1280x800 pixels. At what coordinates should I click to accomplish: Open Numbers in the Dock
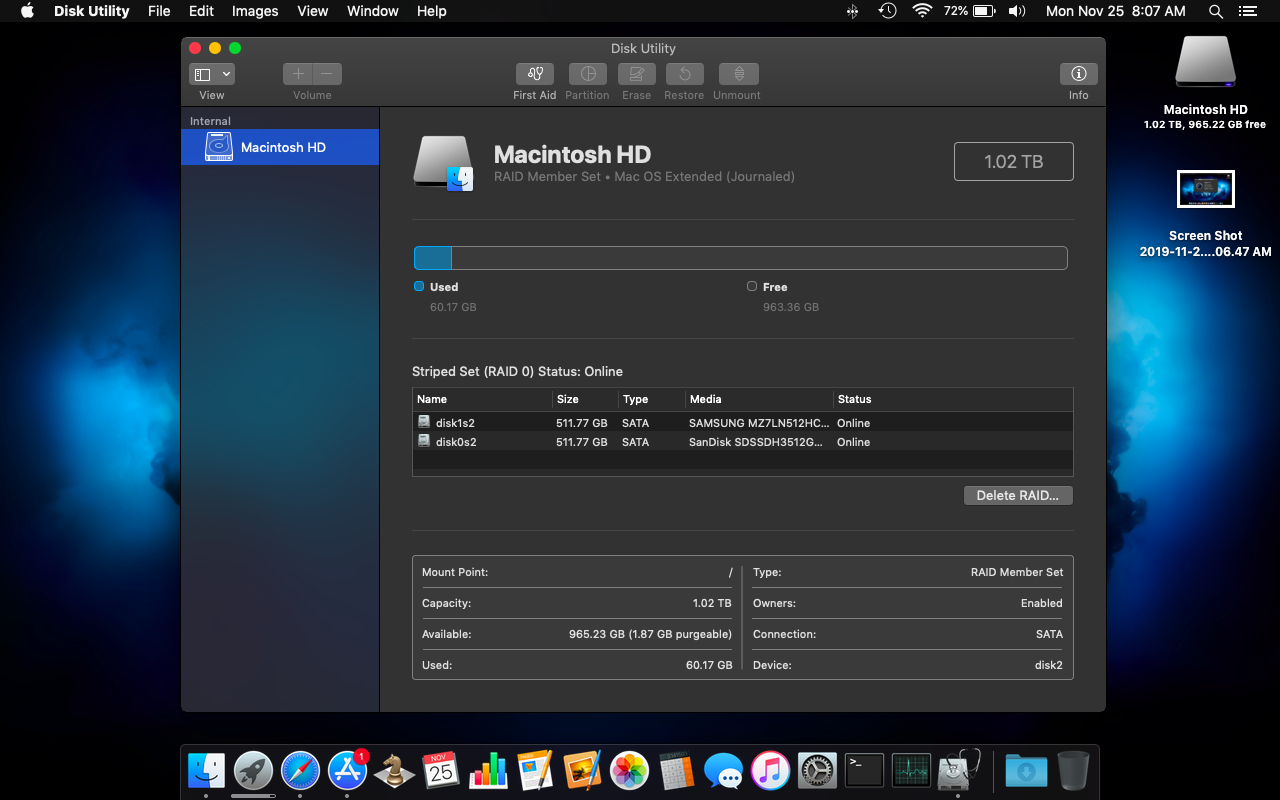(488, 770)
